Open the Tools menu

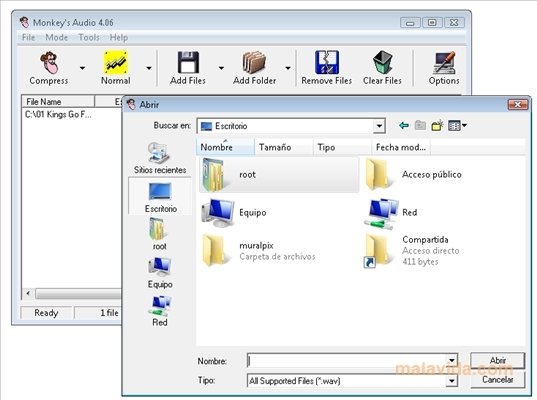click(x=89, y=37)
